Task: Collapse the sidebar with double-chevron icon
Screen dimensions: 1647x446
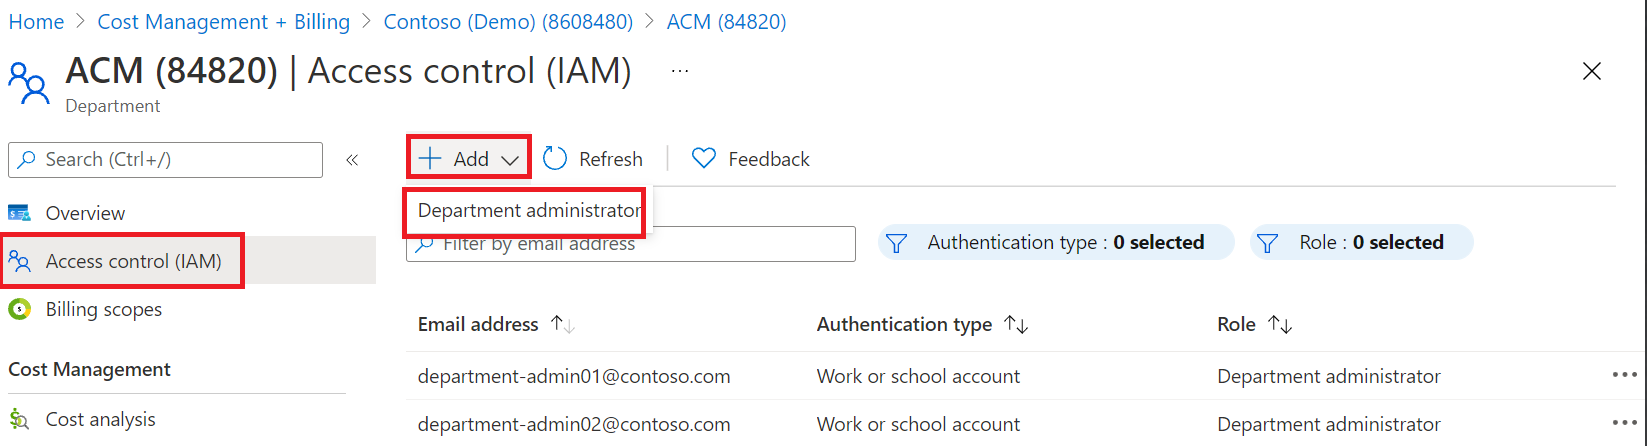Action: (x=352, y=160)
